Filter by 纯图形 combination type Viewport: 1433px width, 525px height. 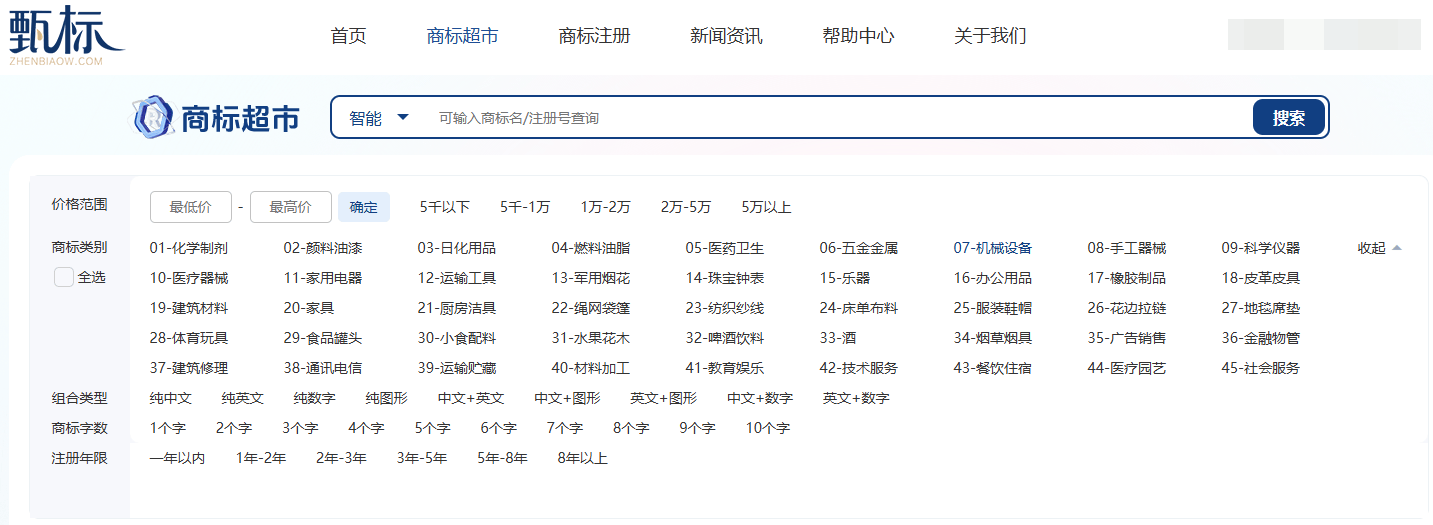click(x=386, y=398)
